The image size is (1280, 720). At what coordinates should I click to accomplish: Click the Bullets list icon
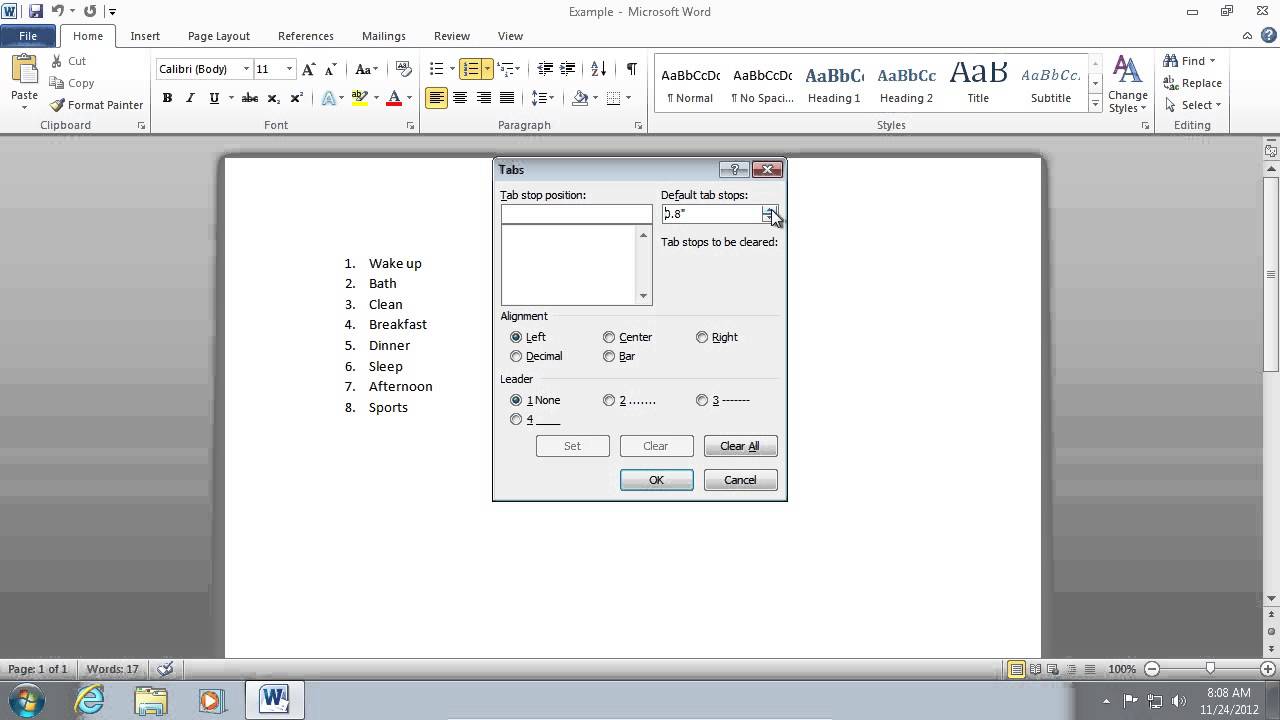point(437,69)
